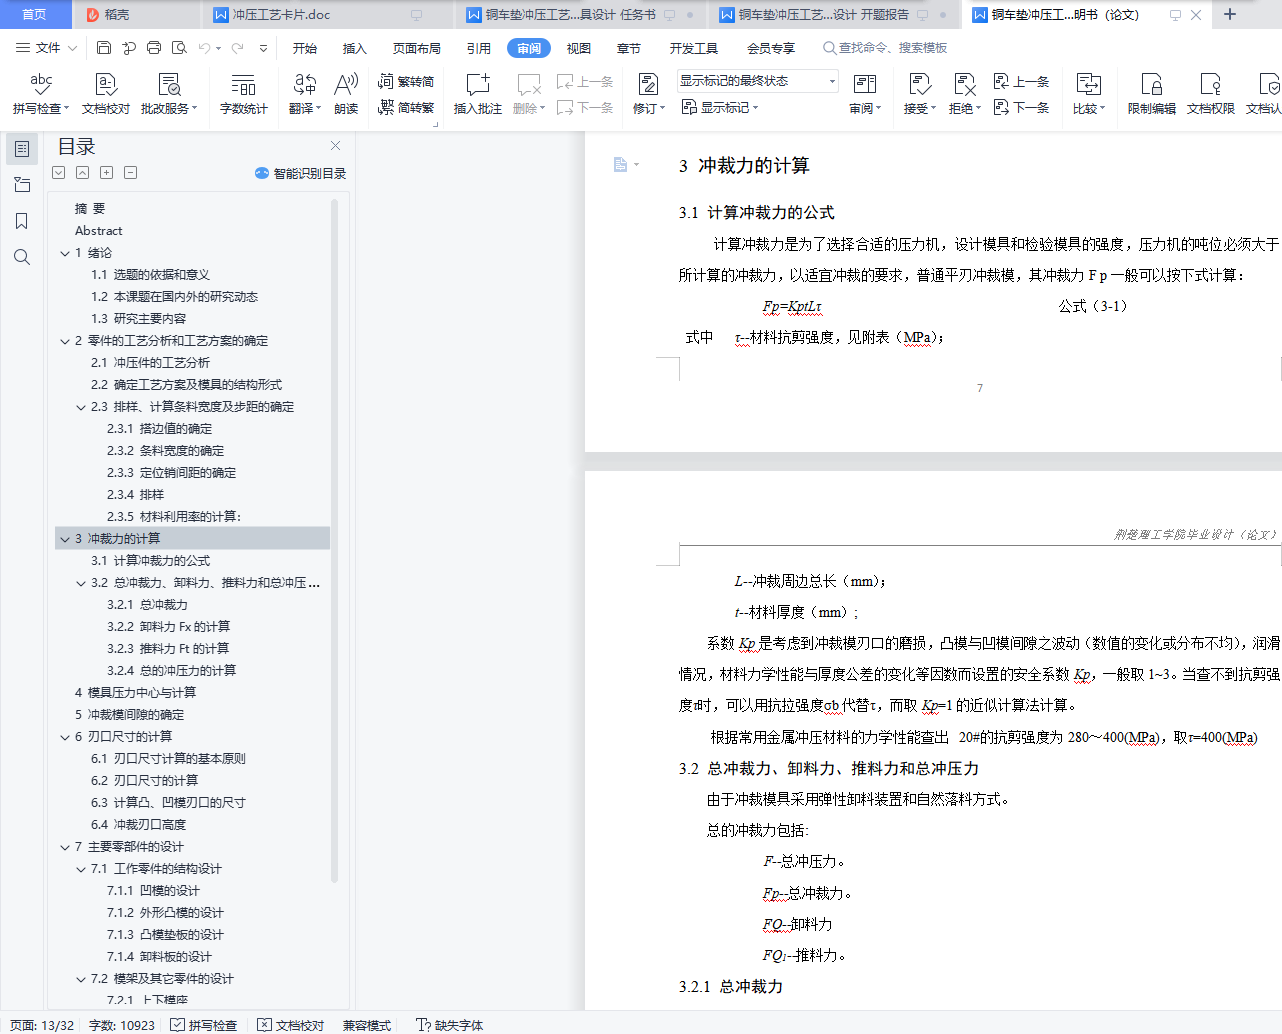Open 限制编辑 restrict editing
1282x1034 pixels.
(1152, 93)
